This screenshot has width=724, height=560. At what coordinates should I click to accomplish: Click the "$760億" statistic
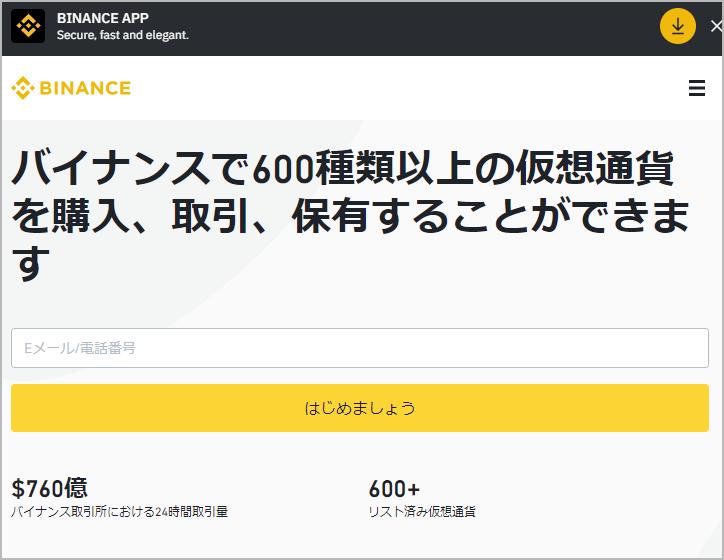49,488
